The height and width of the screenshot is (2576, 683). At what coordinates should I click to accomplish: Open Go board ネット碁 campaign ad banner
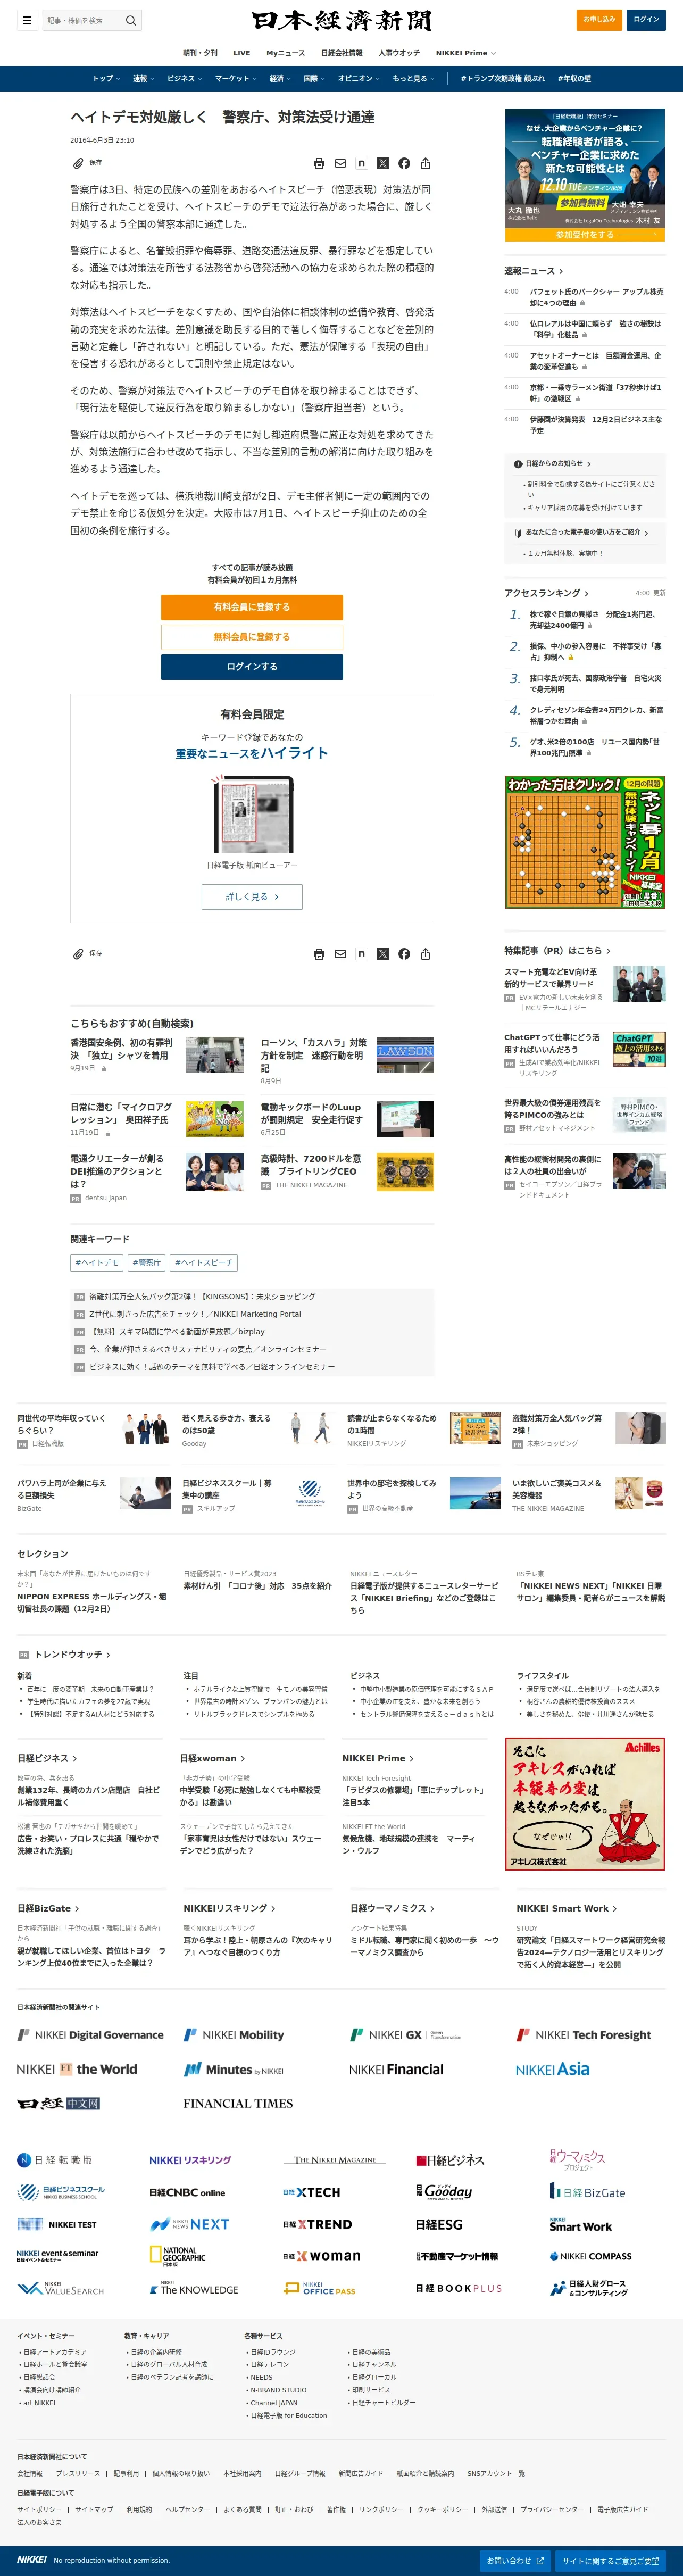585,843
